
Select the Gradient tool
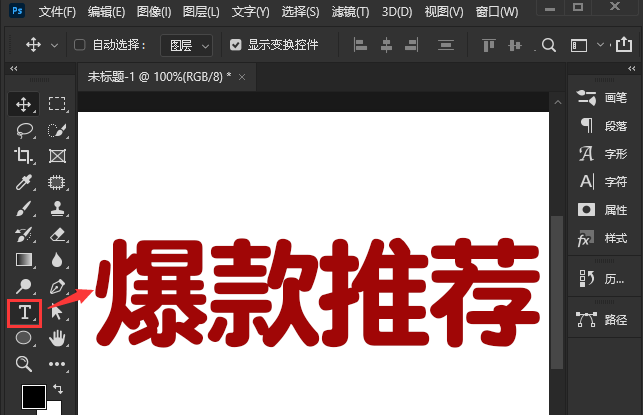tap(24, 260)
